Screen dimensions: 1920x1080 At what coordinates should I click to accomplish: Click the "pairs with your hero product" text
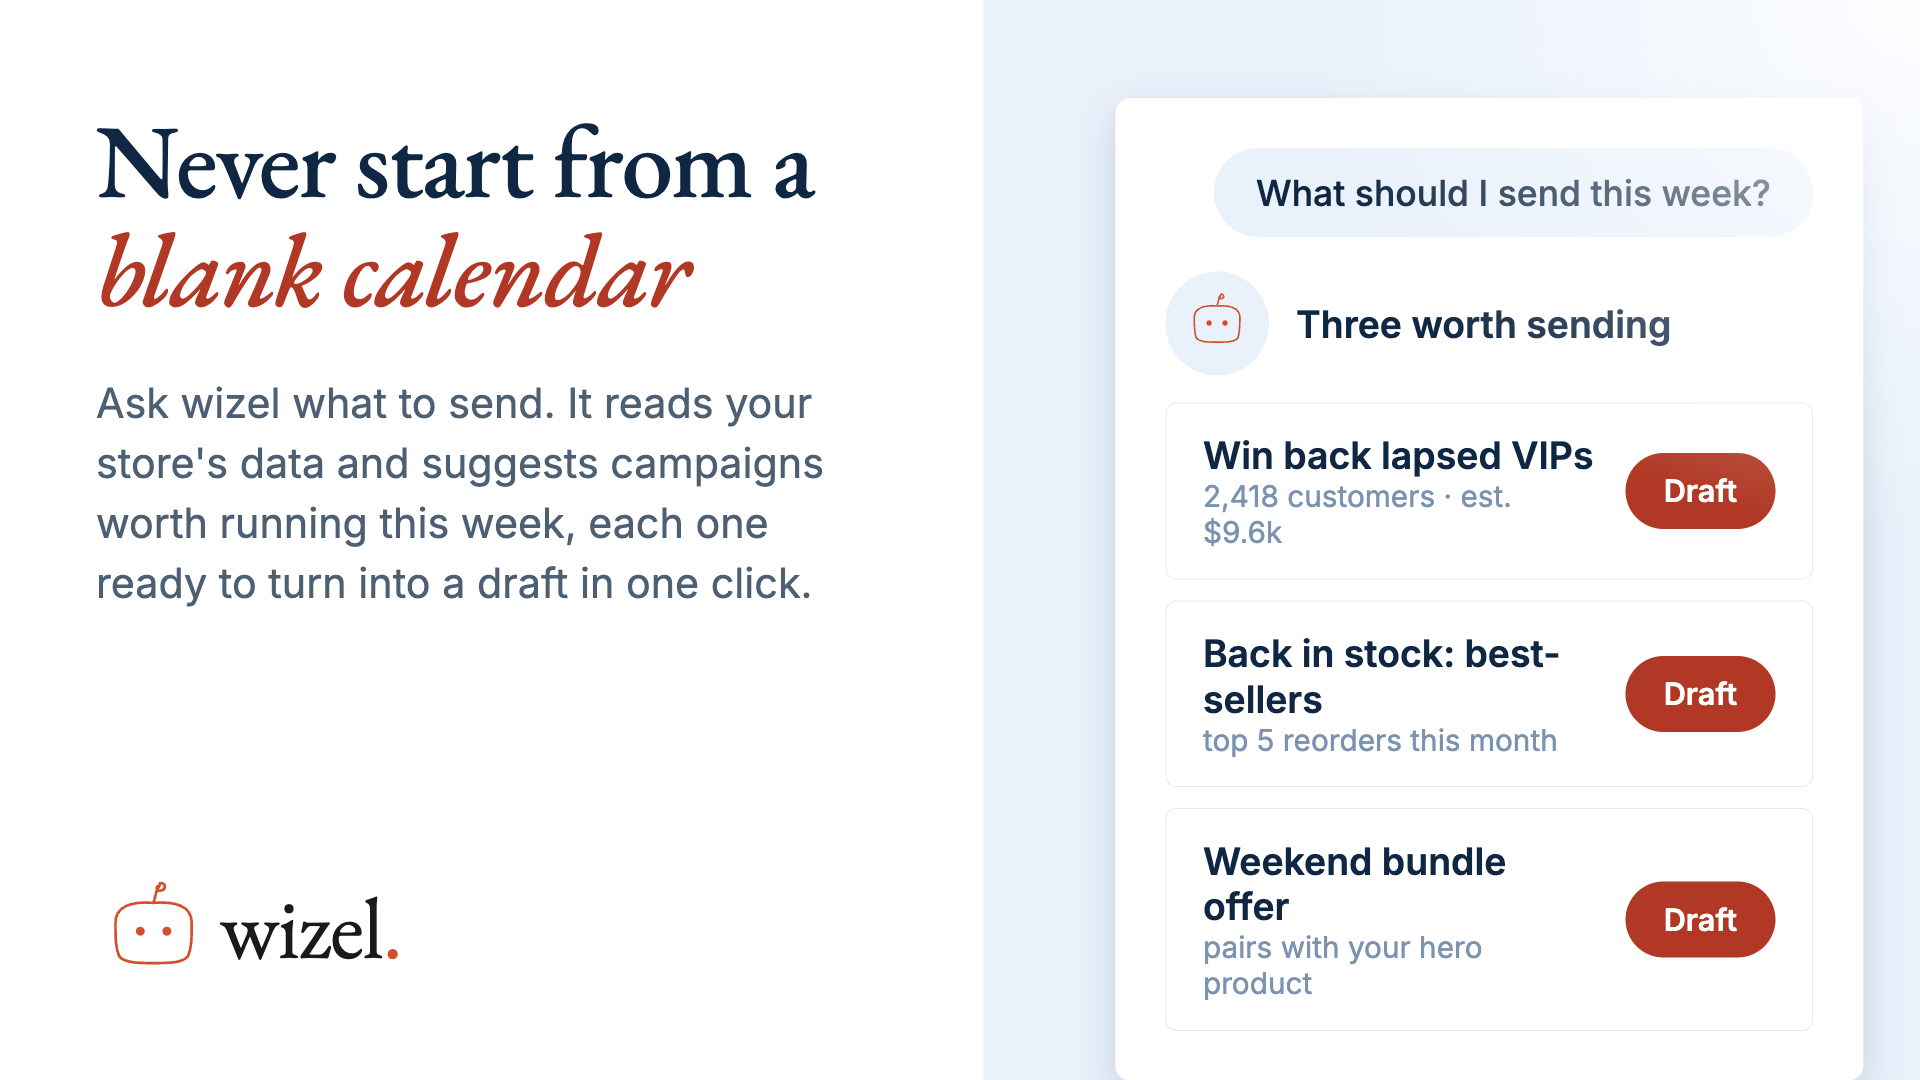pyautogui.click(x=1342, y=965)
